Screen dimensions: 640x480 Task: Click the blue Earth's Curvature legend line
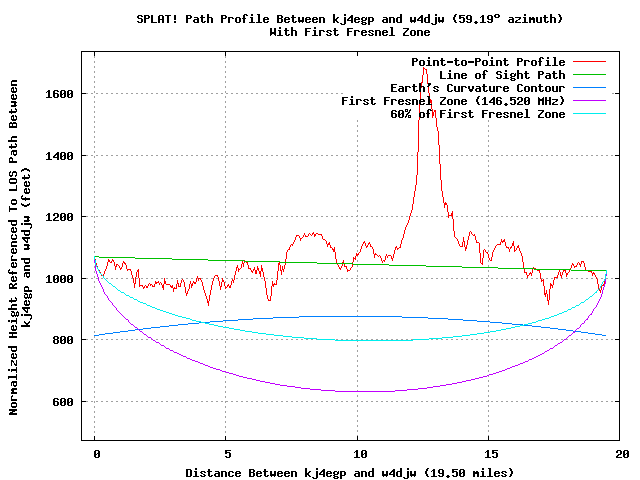(x=590, y=88)
